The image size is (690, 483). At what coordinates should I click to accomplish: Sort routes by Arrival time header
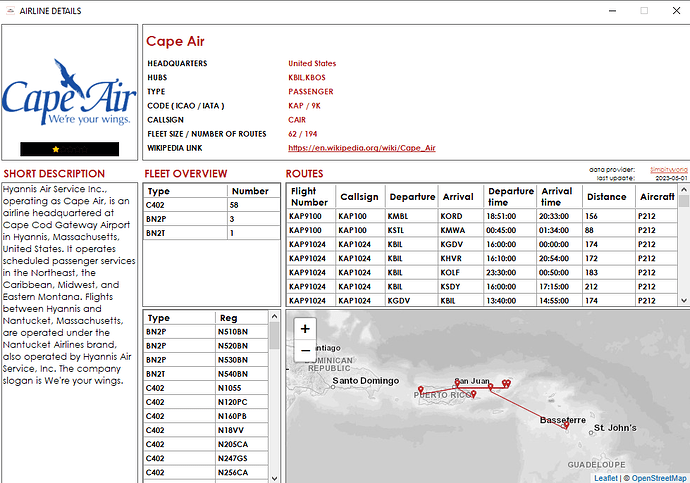click(x=559, y=197)
